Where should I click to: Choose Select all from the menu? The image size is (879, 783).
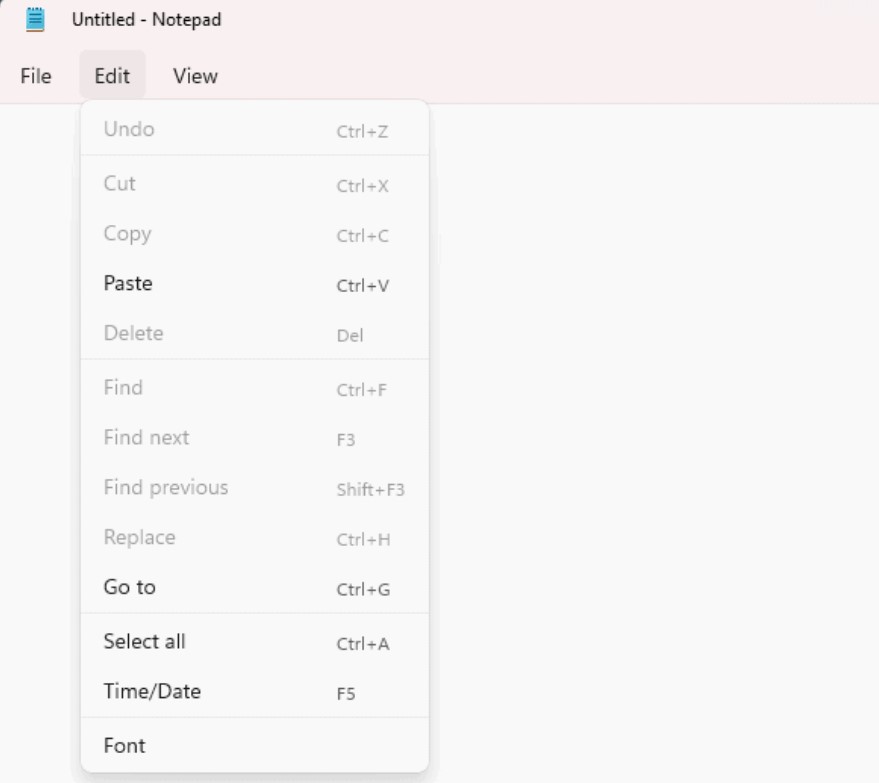255,642
